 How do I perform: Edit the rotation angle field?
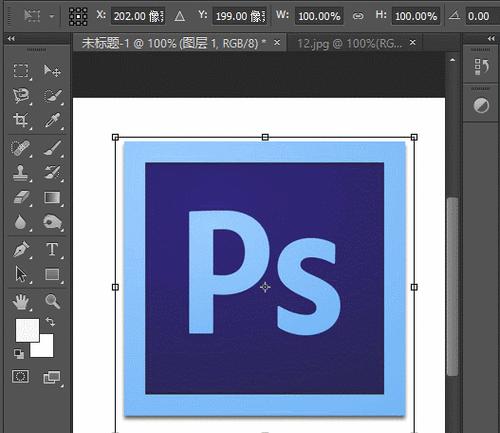[x=482, y=16]
